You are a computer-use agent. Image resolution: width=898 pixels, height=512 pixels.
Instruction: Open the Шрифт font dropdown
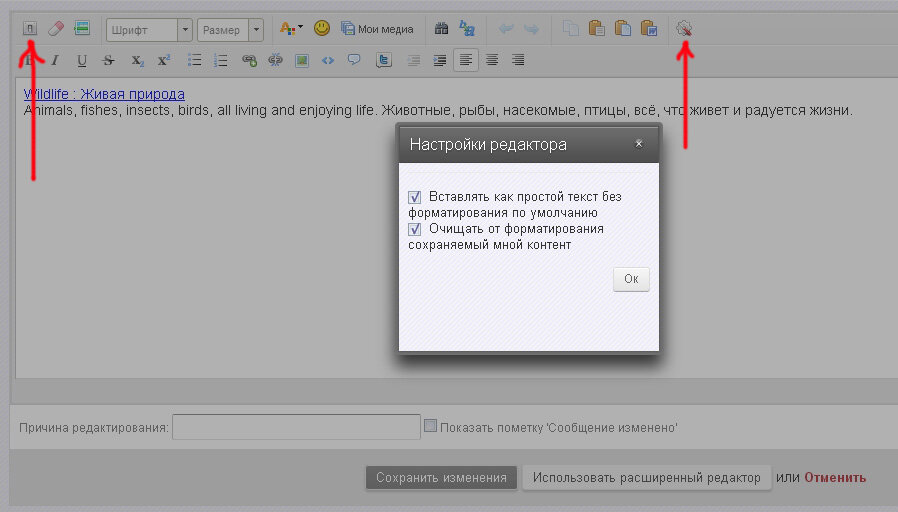pyautogui.click(x=148, y=30)
